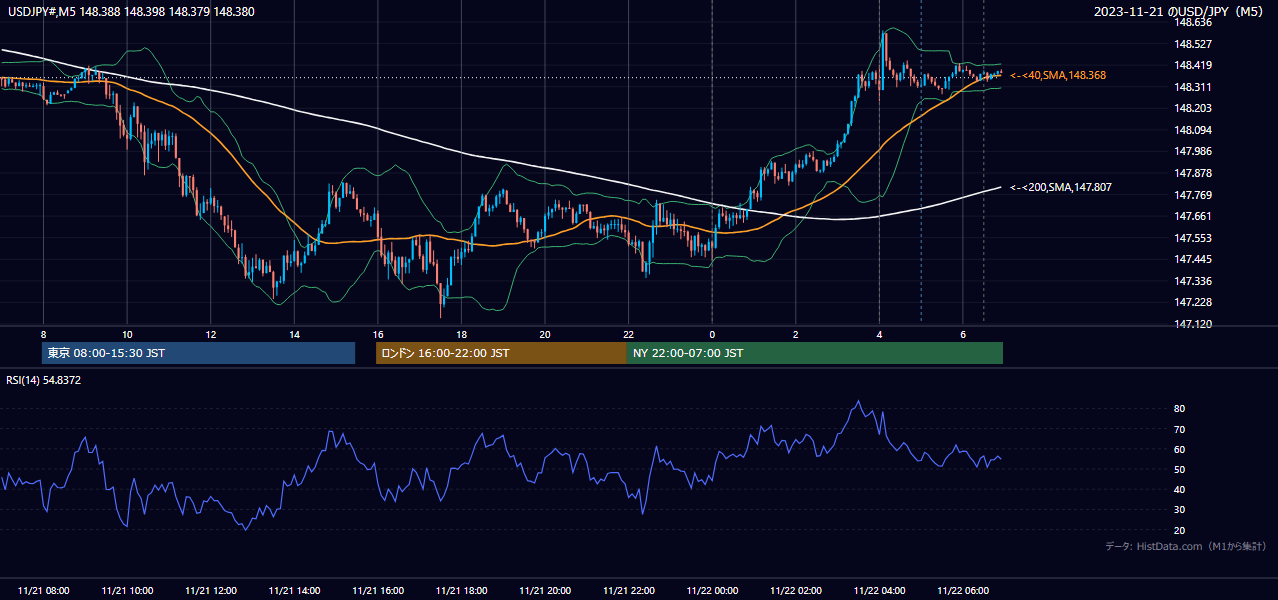The image size is (1278, 600).
Task: Click the bottom time label 11/21 22:00
Action: coord(628,591)
